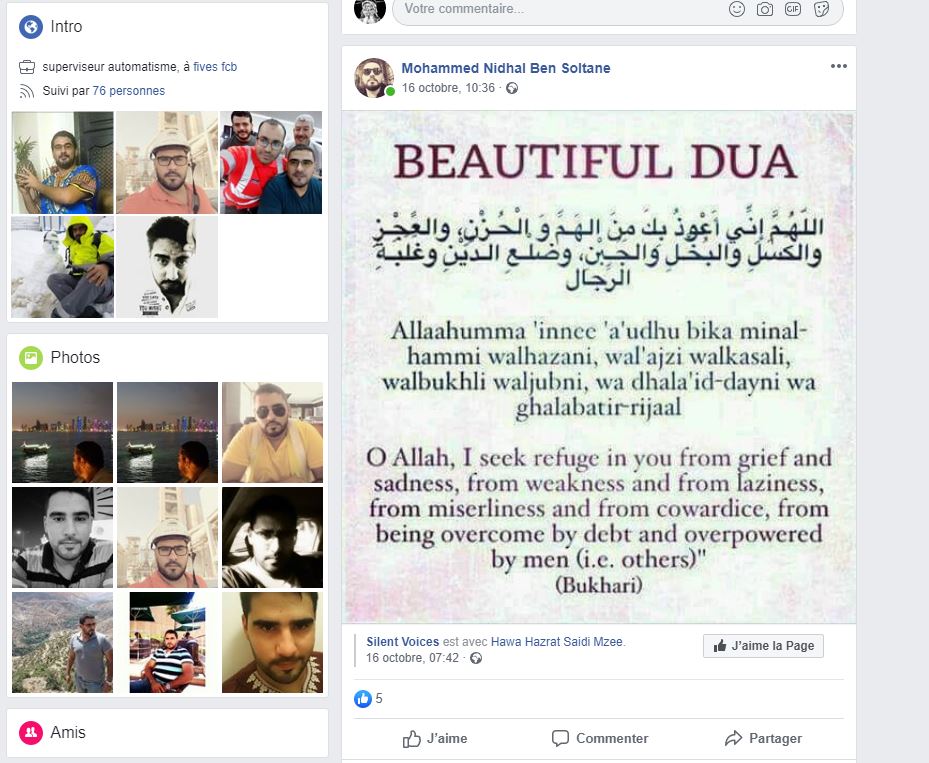View the 76 personnes followers list

click(x=129, y=91)
